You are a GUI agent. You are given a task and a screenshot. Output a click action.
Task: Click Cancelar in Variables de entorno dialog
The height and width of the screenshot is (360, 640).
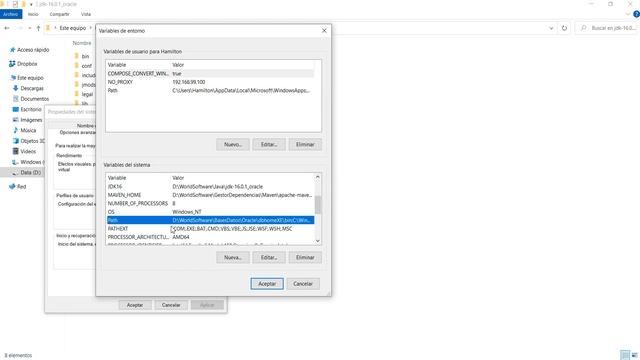[303, 284]
